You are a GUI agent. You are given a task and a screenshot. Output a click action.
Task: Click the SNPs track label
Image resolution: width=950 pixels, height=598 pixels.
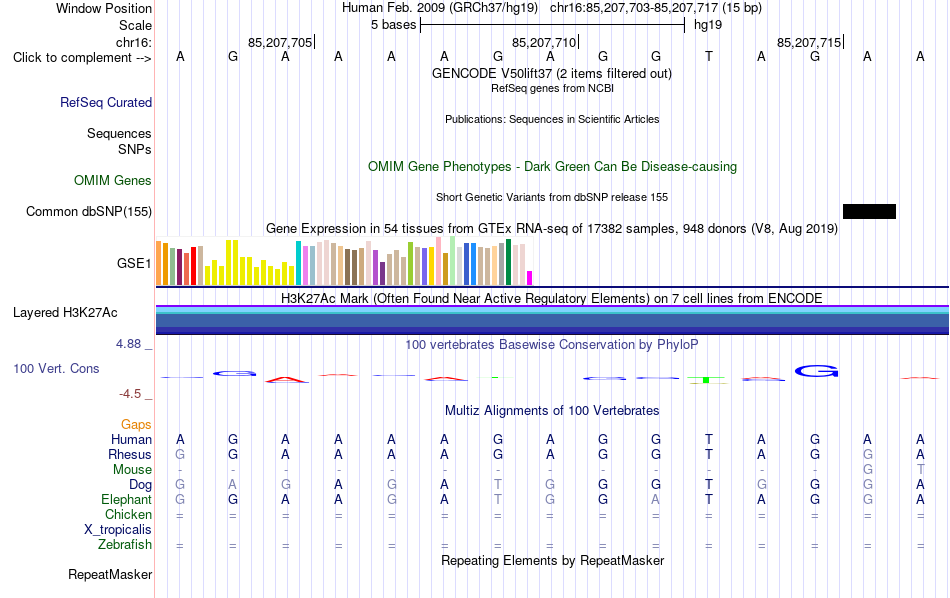(135, 149)
